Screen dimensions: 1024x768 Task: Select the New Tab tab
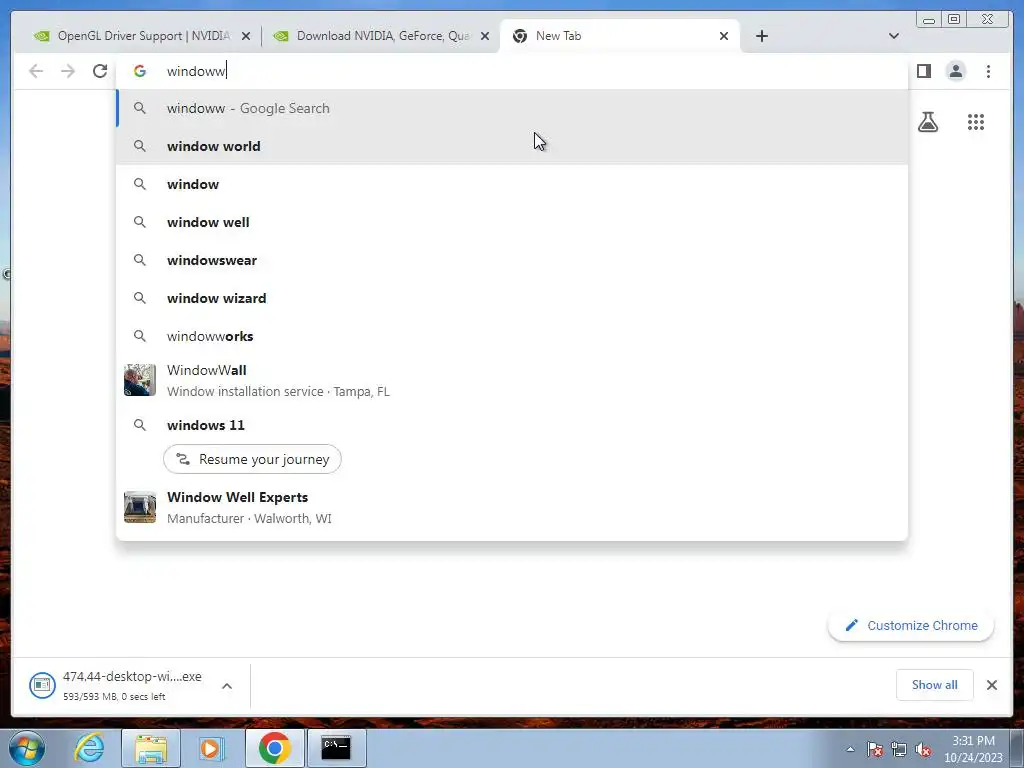(619, 36)
